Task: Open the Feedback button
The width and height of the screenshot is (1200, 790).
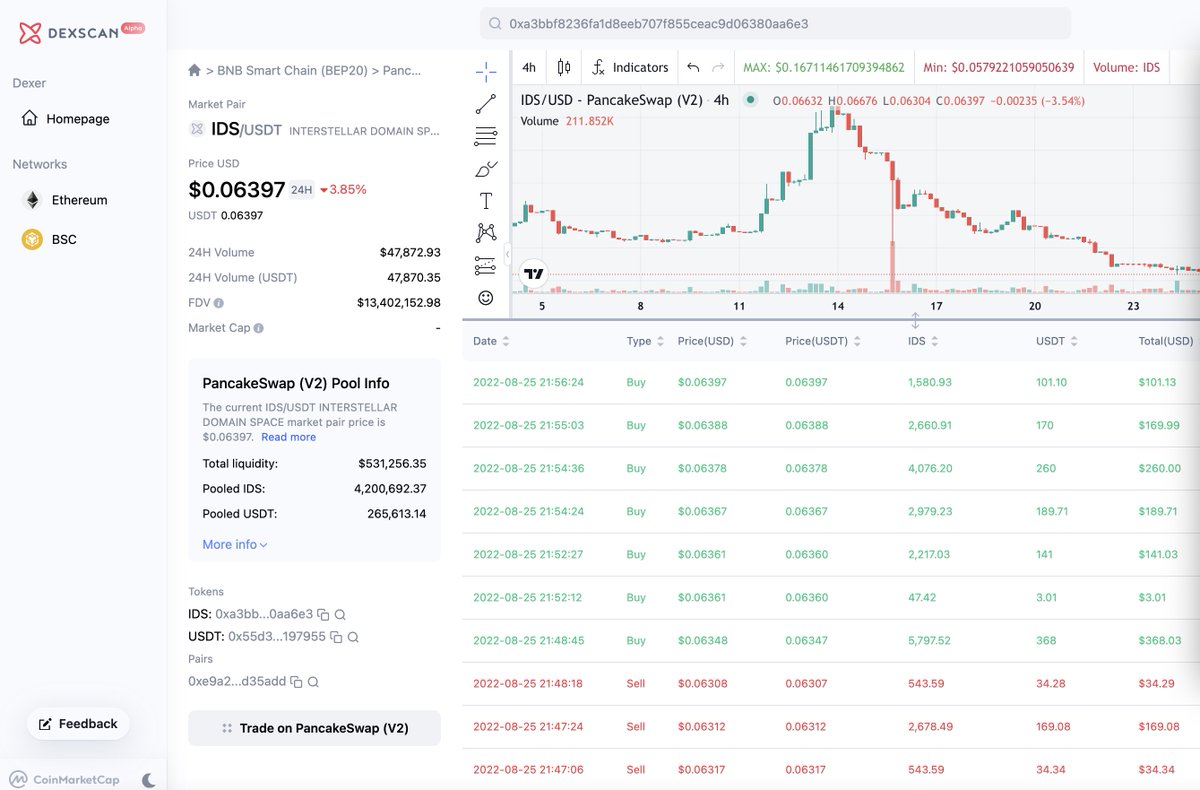Action: (78, 724)
